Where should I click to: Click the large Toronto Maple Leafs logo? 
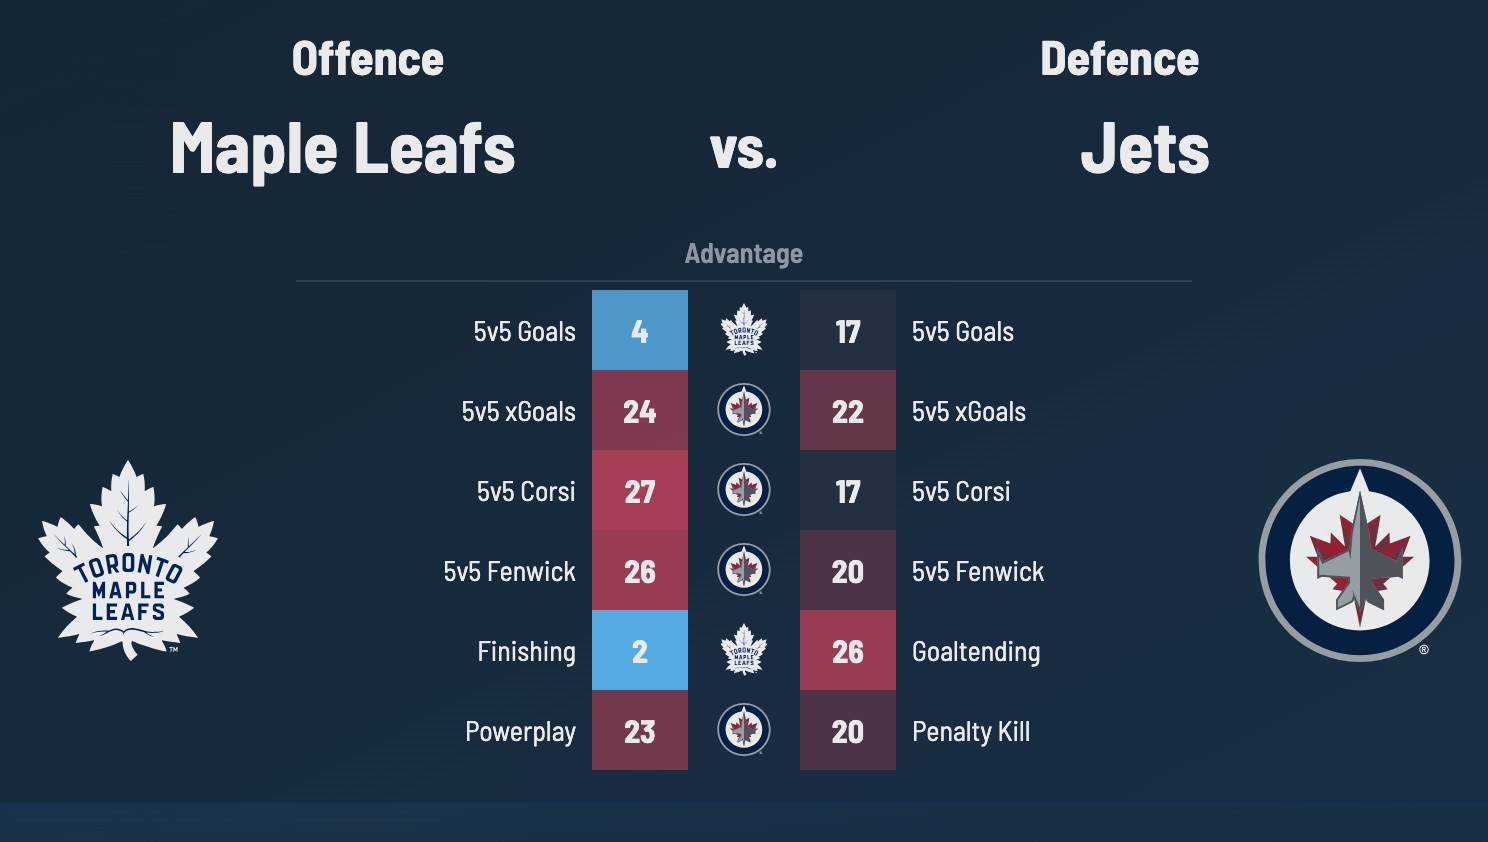[128, 560]
